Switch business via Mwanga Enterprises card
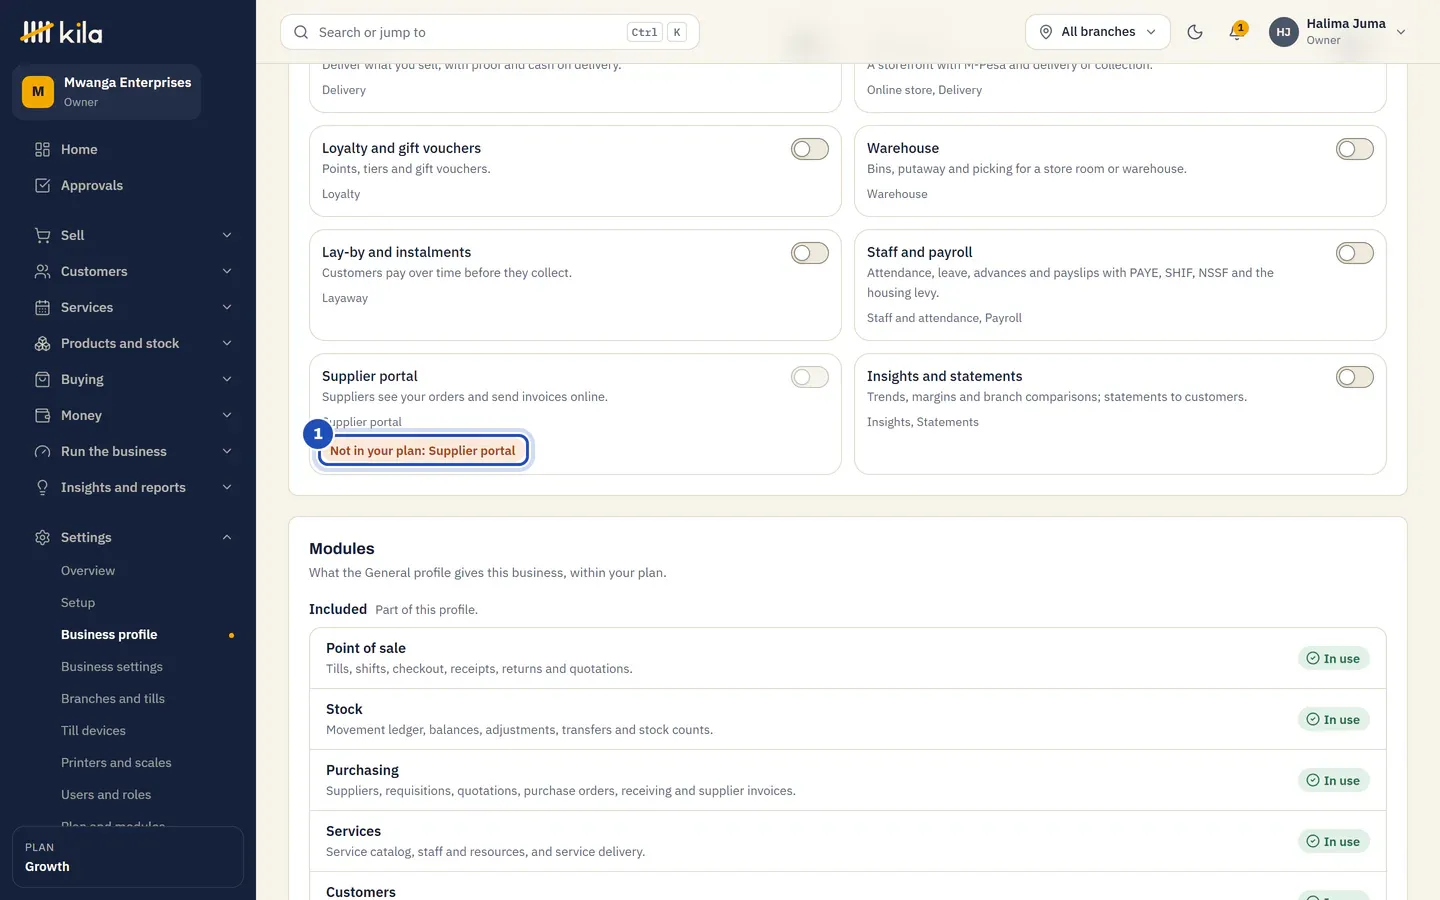1440x900 pixels. click(x=107, y=92)
